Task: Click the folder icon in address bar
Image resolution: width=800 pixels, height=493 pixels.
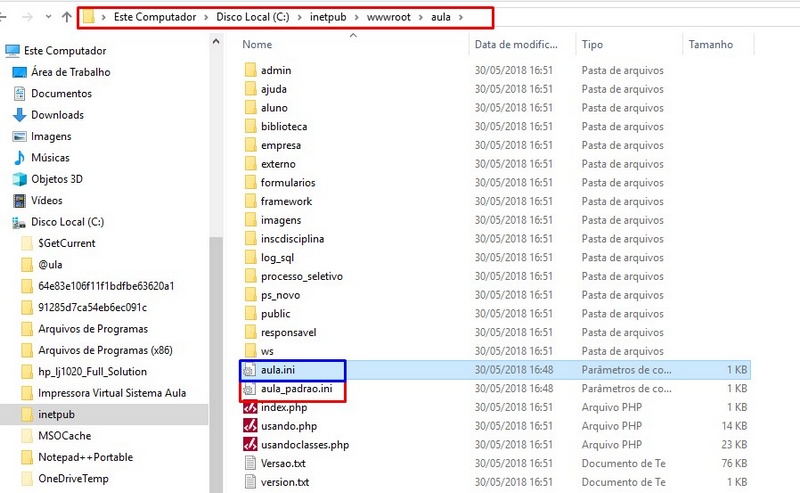Action: [x=89, y=17]
